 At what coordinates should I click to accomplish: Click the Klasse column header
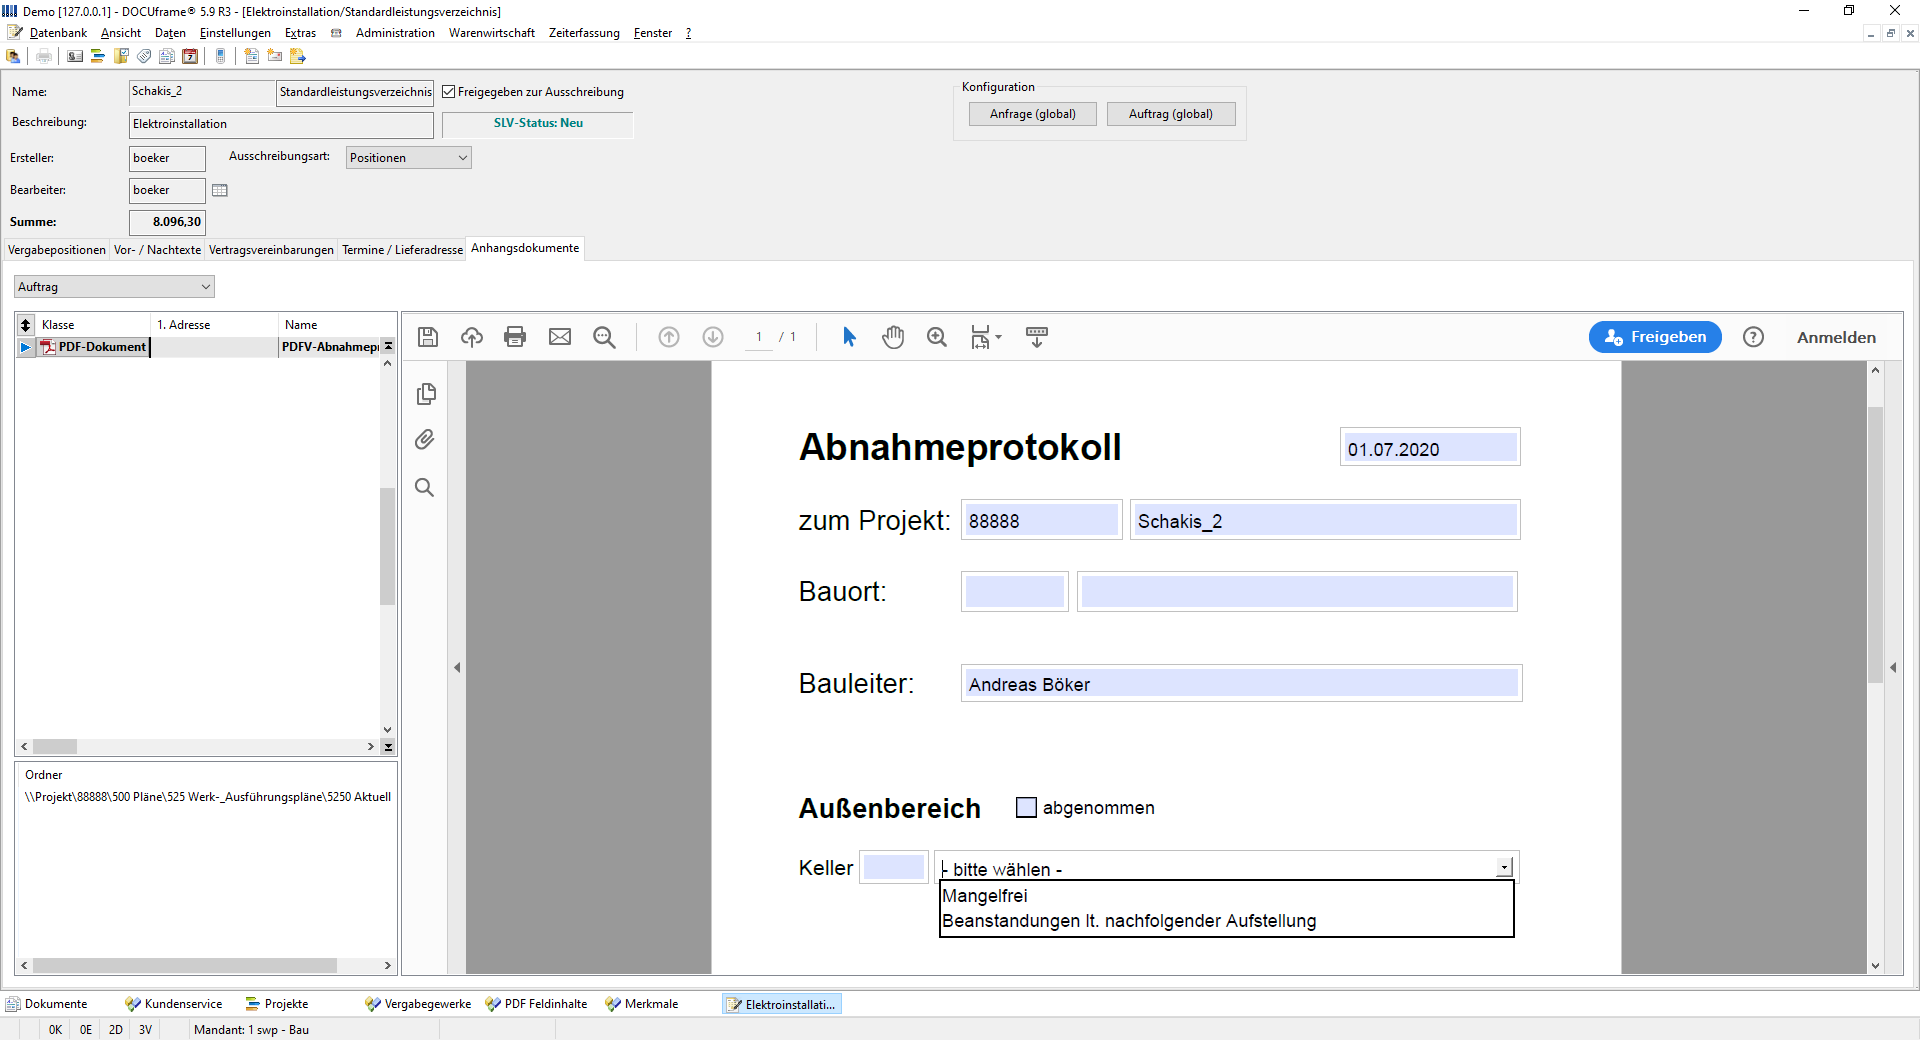(x=93, y=325)
